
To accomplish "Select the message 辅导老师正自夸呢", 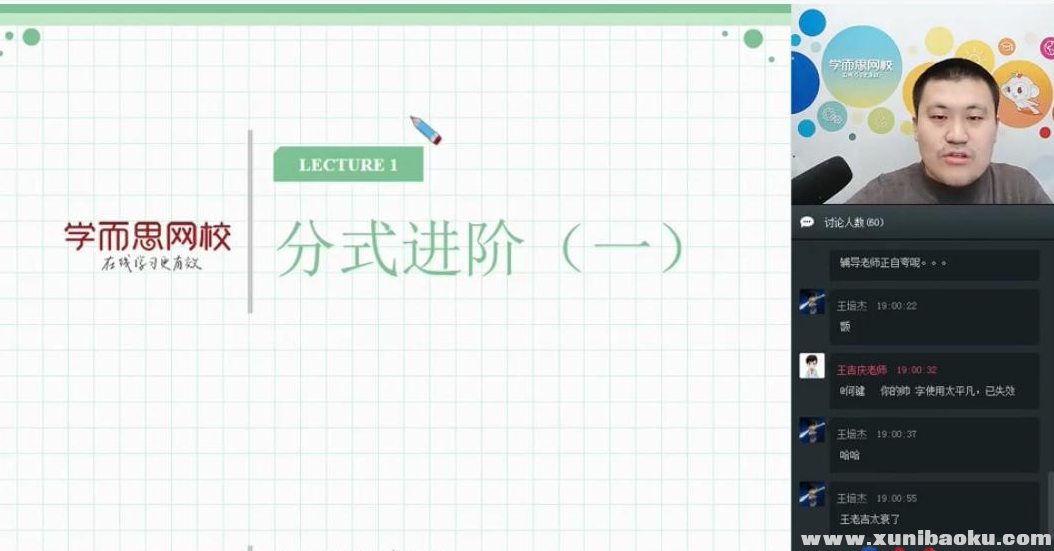I will (x=893, y=263).
